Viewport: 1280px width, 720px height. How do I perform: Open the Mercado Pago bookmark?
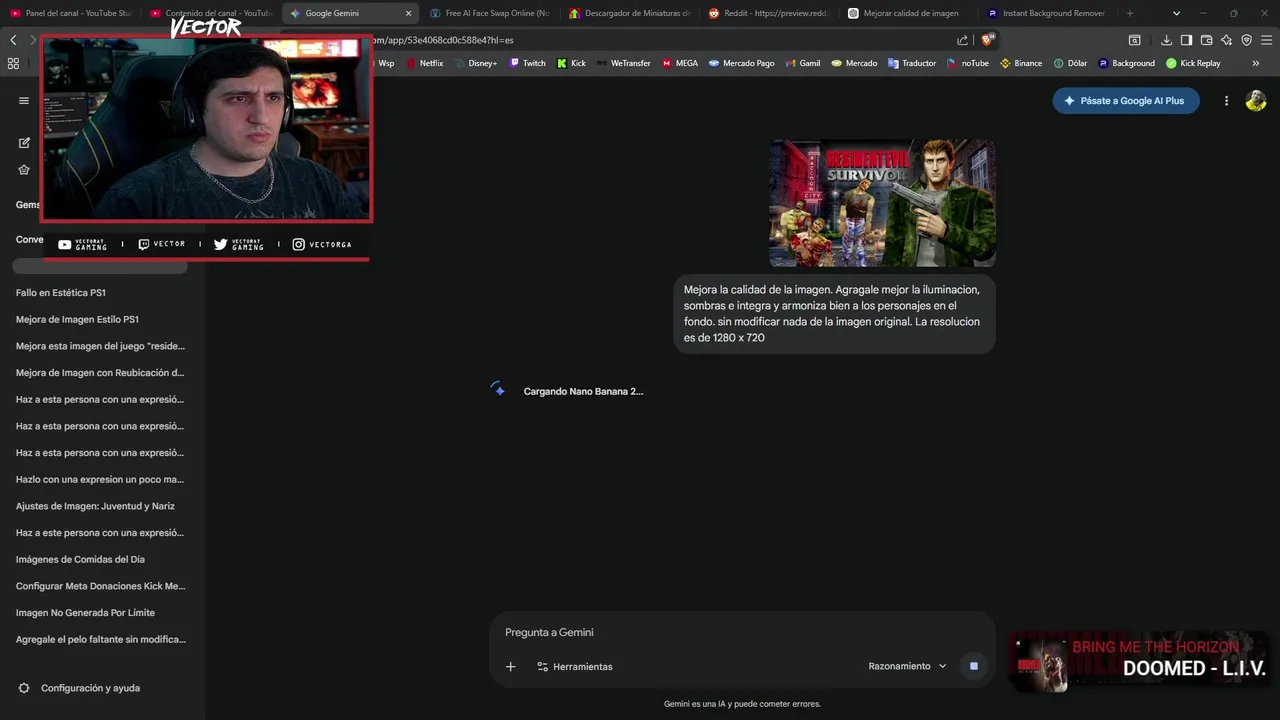(x=741, y=63)
